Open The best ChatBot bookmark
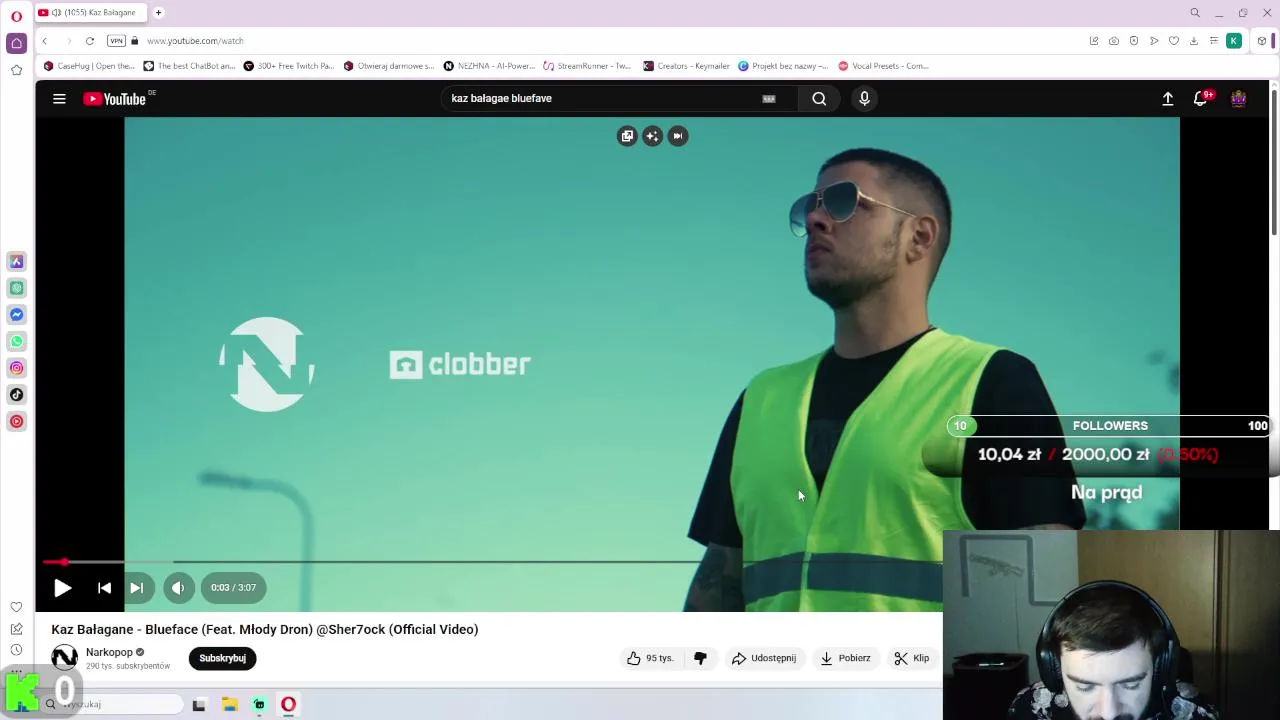Screen dimensions: 1280x720 [x=189, y=66]
